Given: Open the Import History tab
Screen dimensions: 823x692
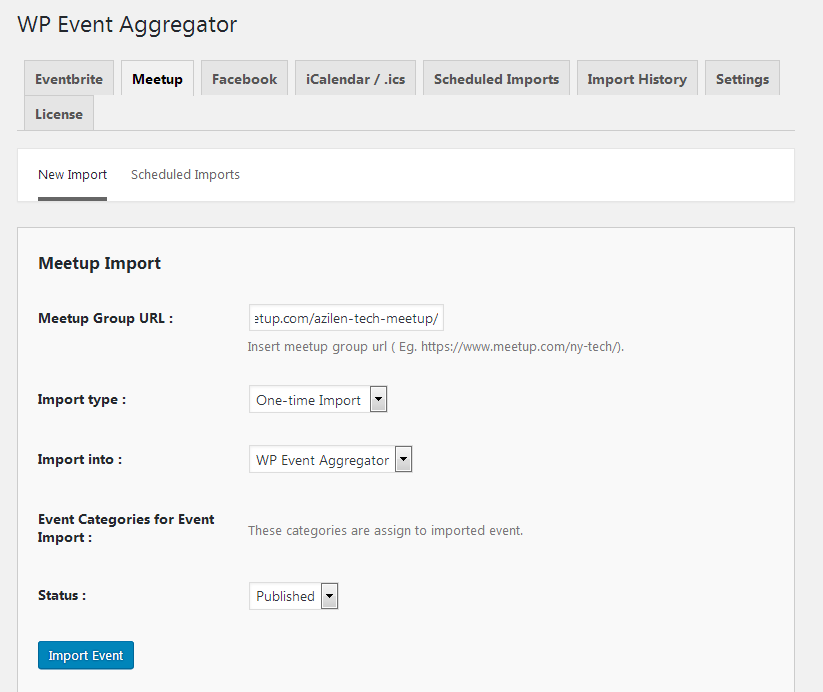Looking at the screenshot, I should [637, 78].
